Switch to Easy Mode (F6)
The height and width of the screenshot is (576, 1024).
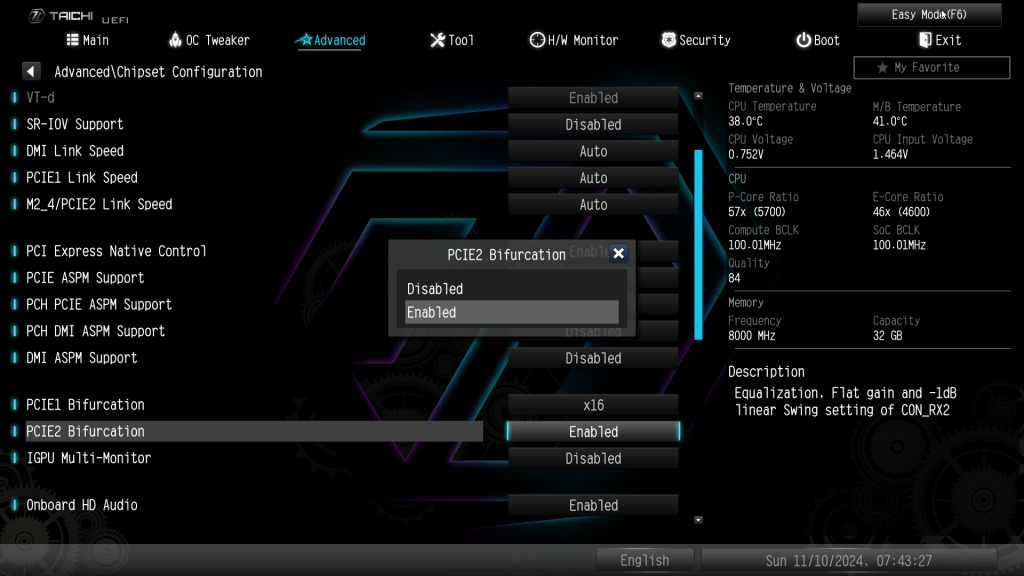tap(929, 14)
